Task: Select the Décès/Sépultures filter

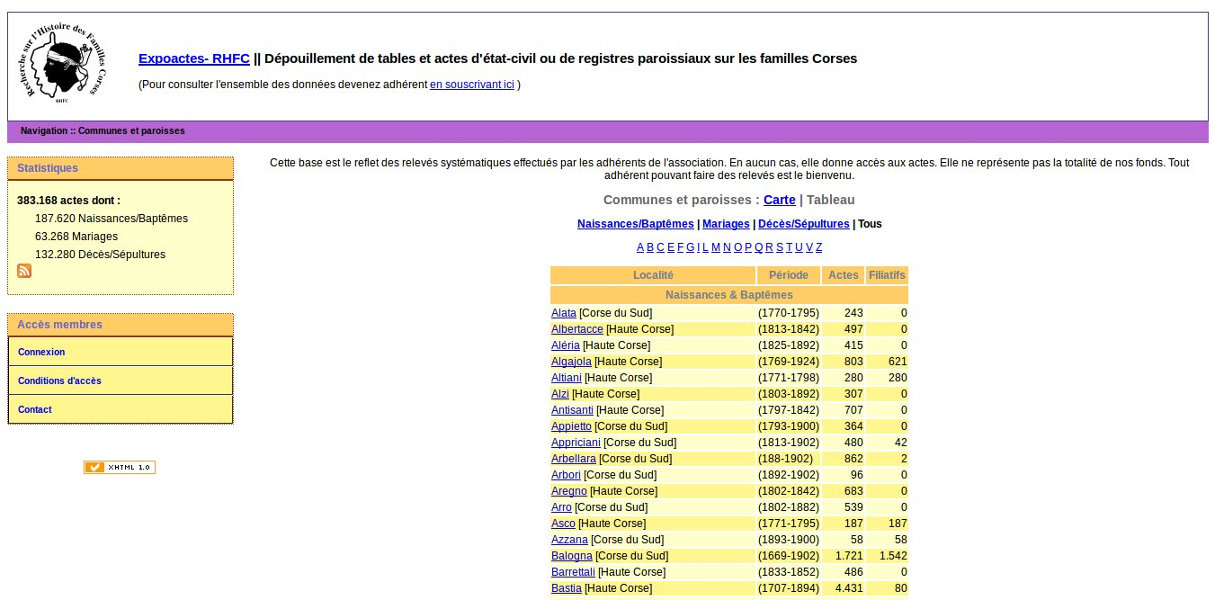Action: coord(804,224)
